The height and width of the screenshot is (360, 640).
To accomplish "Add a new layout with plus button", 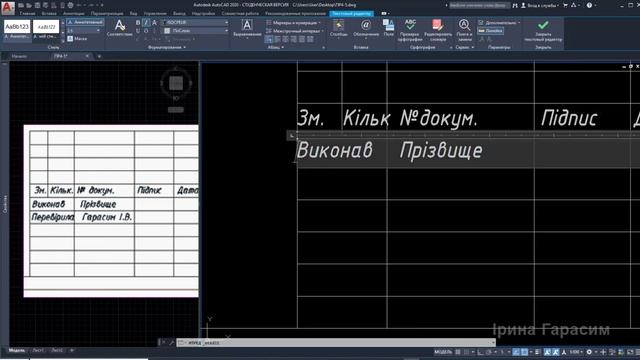I will tap(72, 350).
